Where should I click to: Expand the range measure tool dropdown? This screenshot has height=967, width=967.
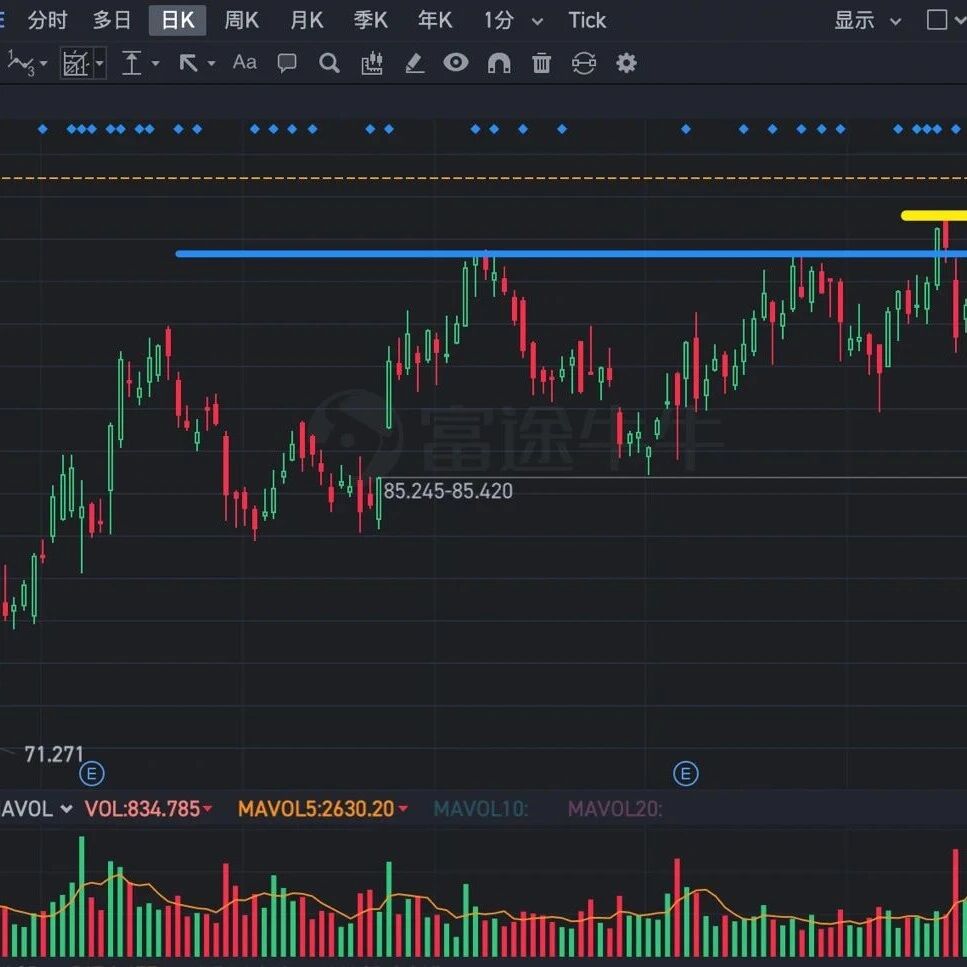[155, 63]
